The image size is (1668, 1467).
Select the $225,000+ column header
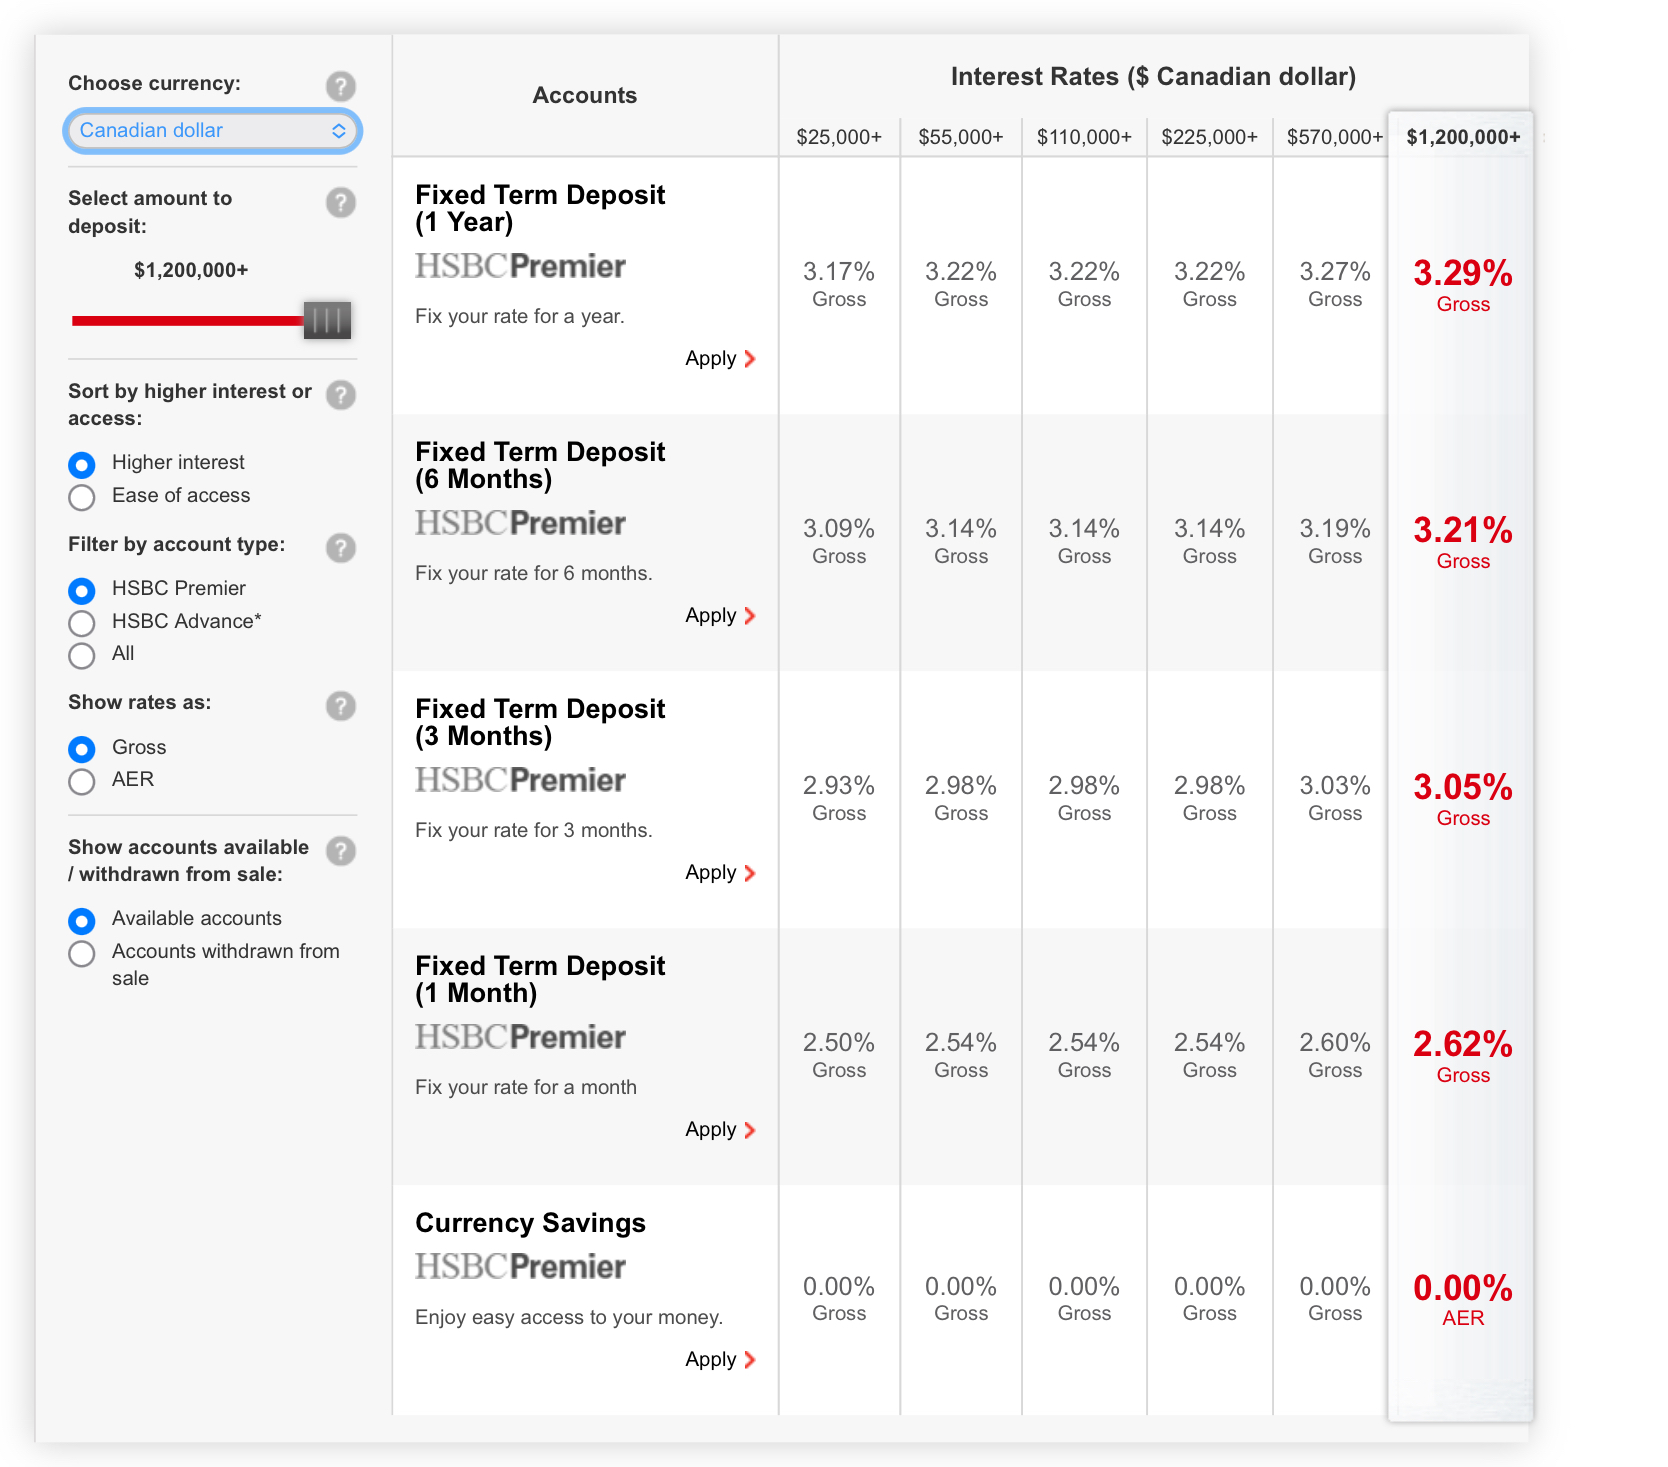[1209, 137]
